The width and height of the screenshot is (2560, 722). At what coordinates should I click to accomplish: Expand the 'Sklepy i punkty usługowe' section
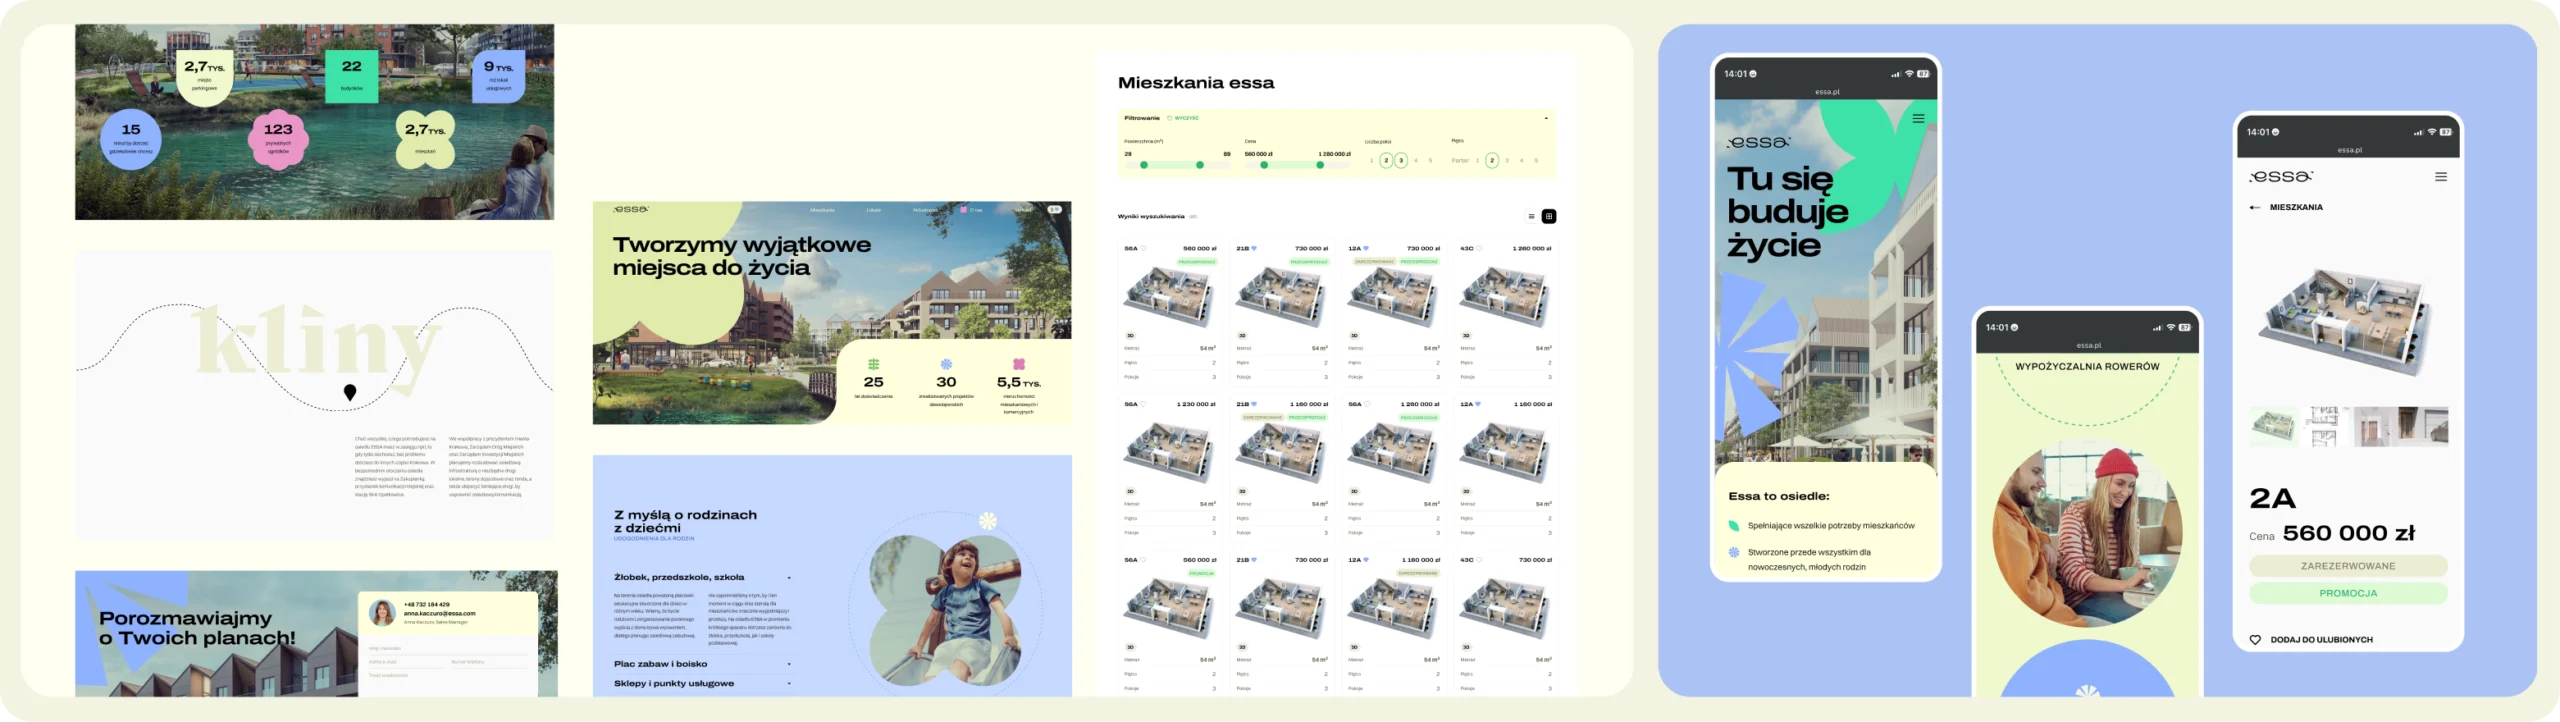pos(789,684)
